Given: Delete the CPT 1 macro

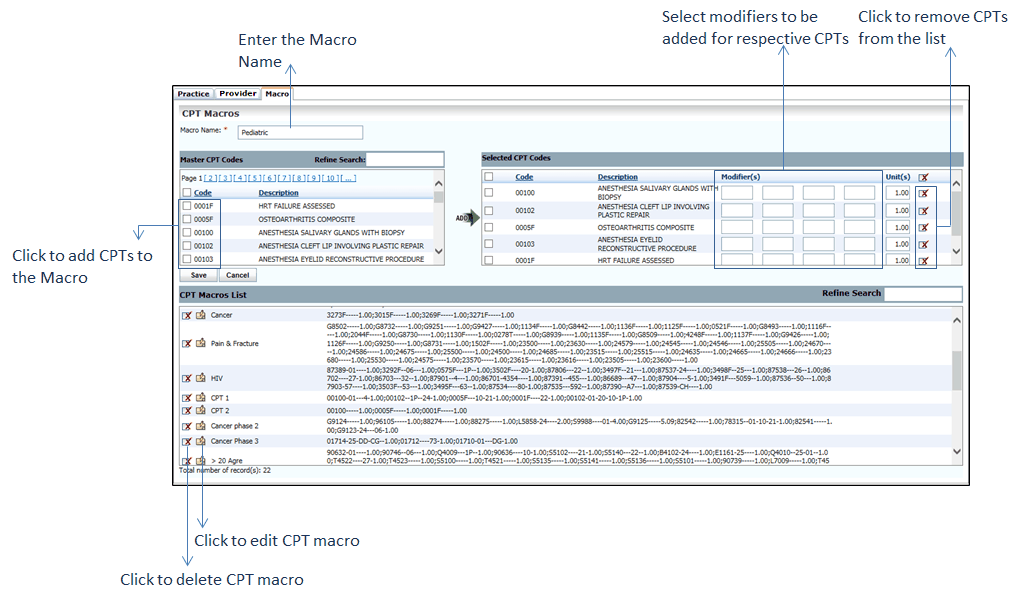Looking at the screenshot, I should click(187, 398).
